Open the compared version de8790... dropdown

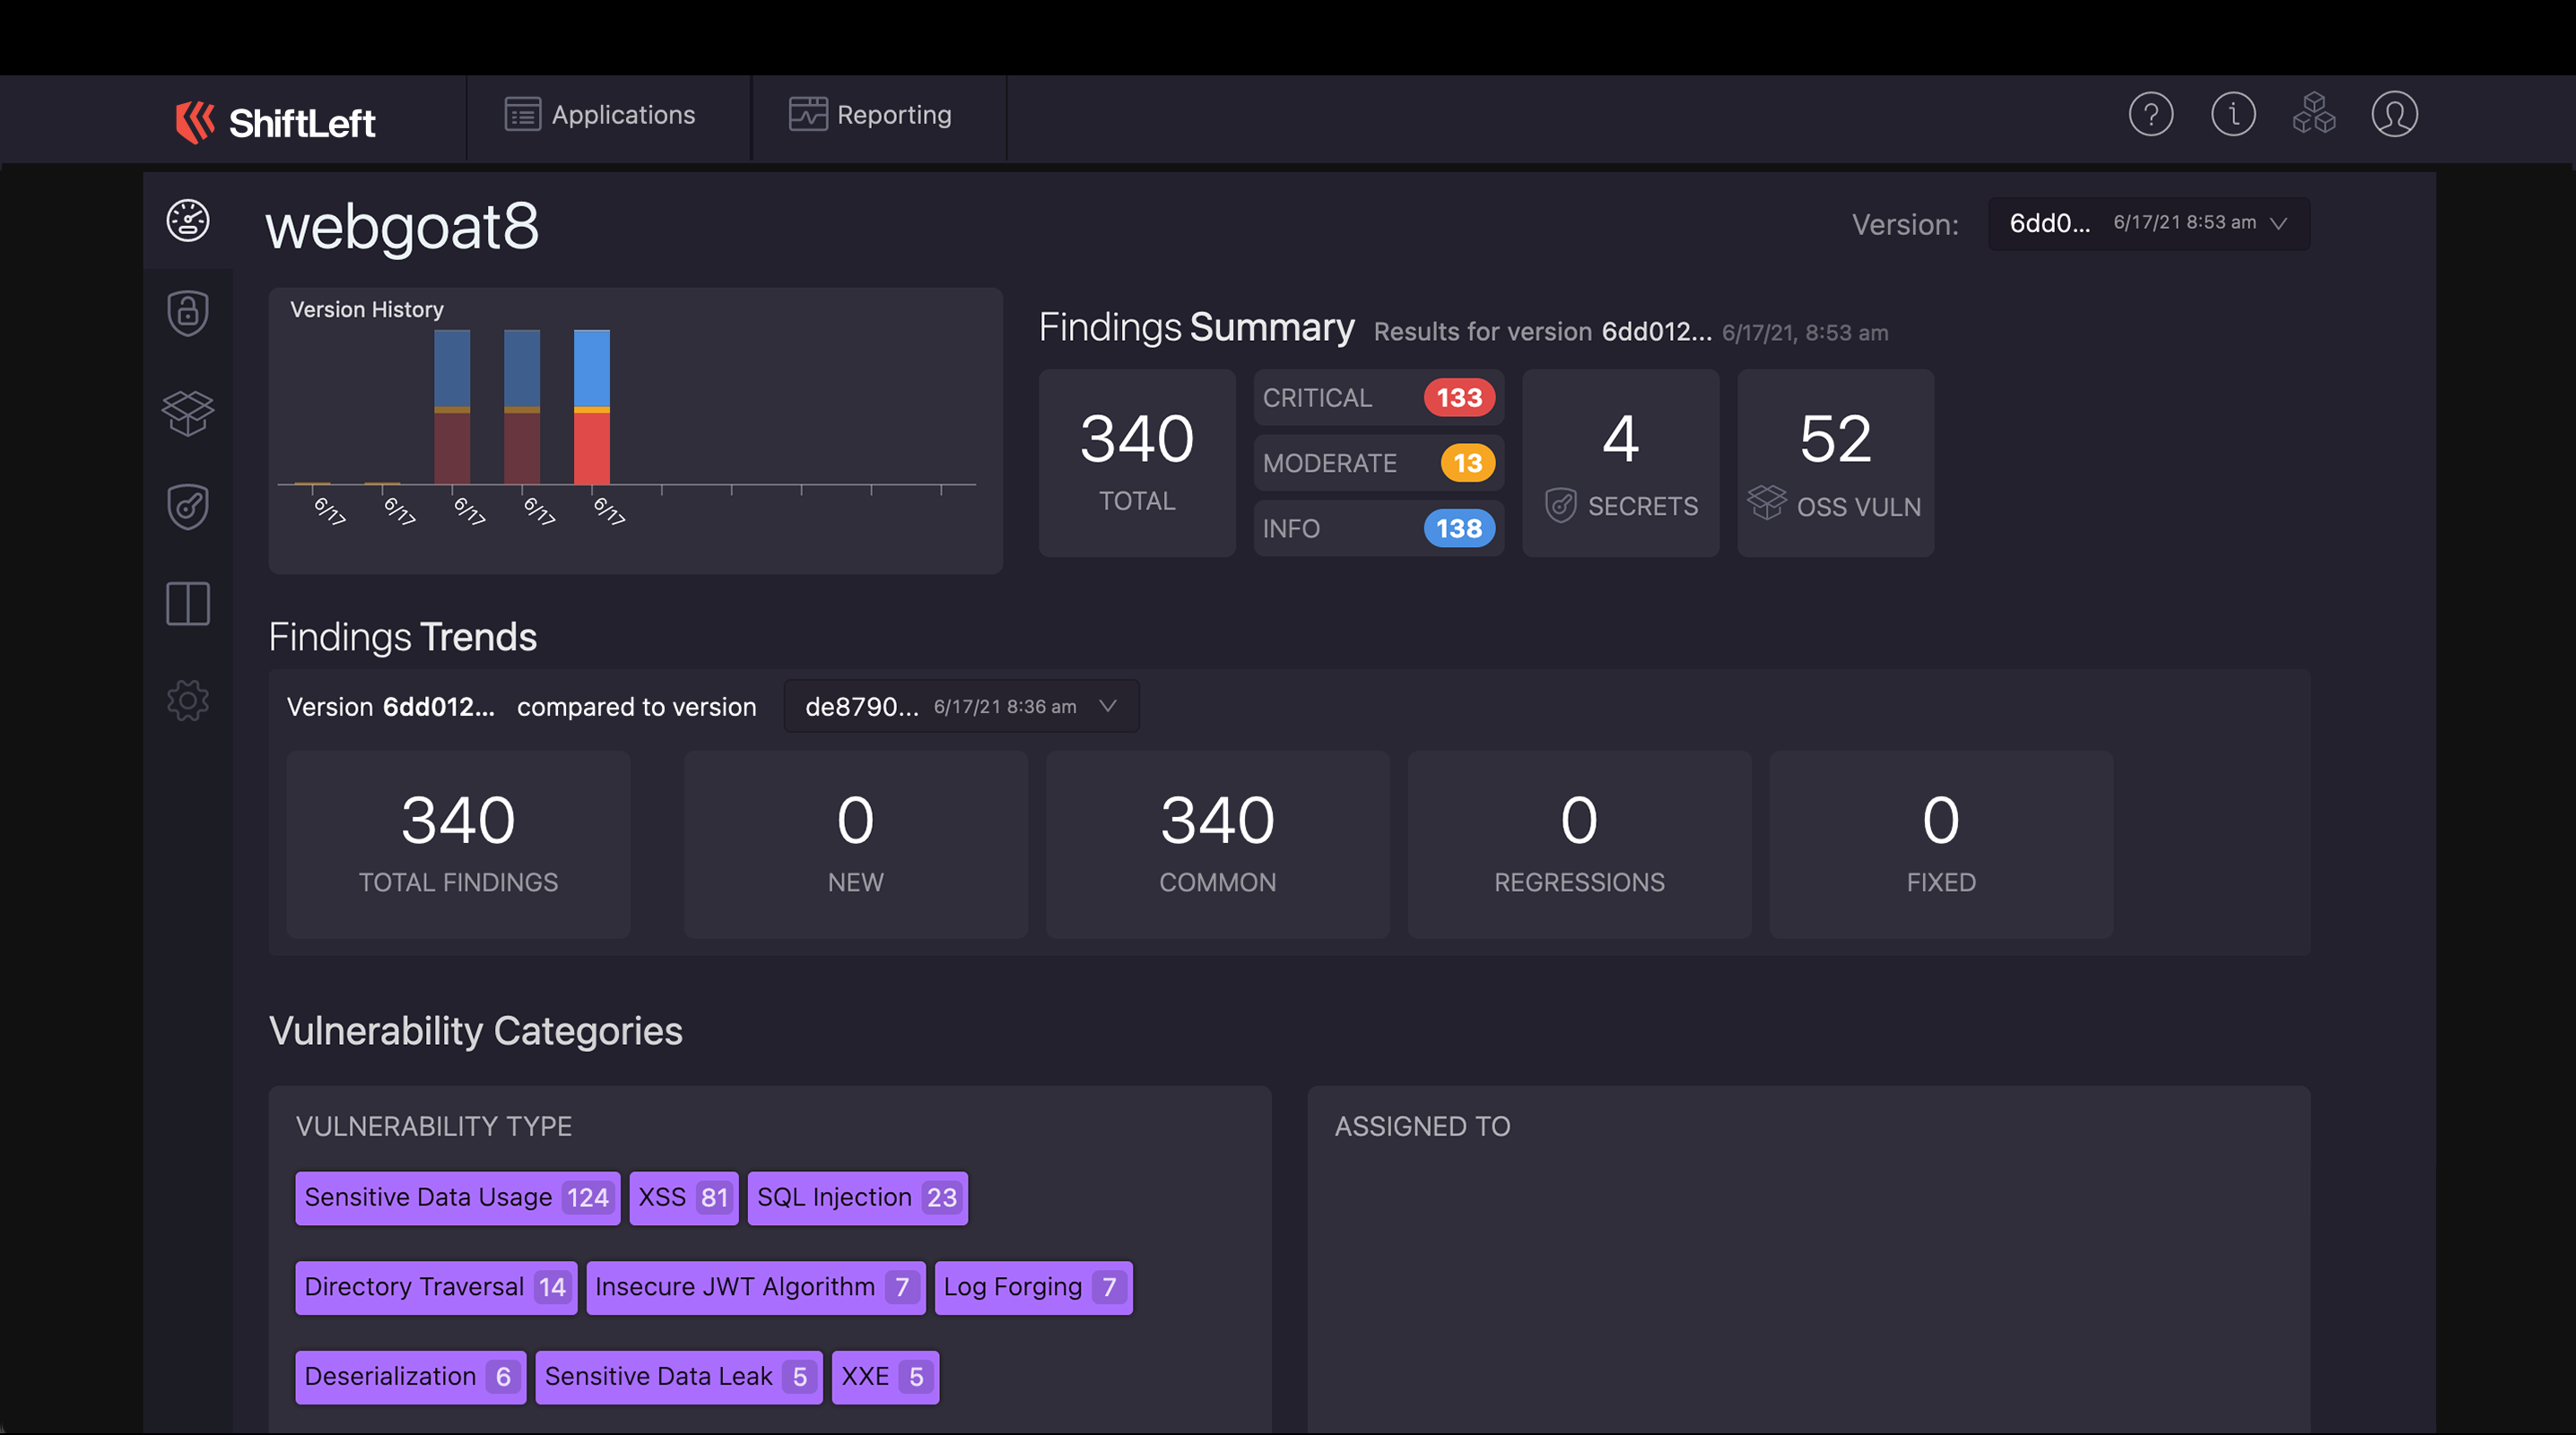tap(960, 706)
